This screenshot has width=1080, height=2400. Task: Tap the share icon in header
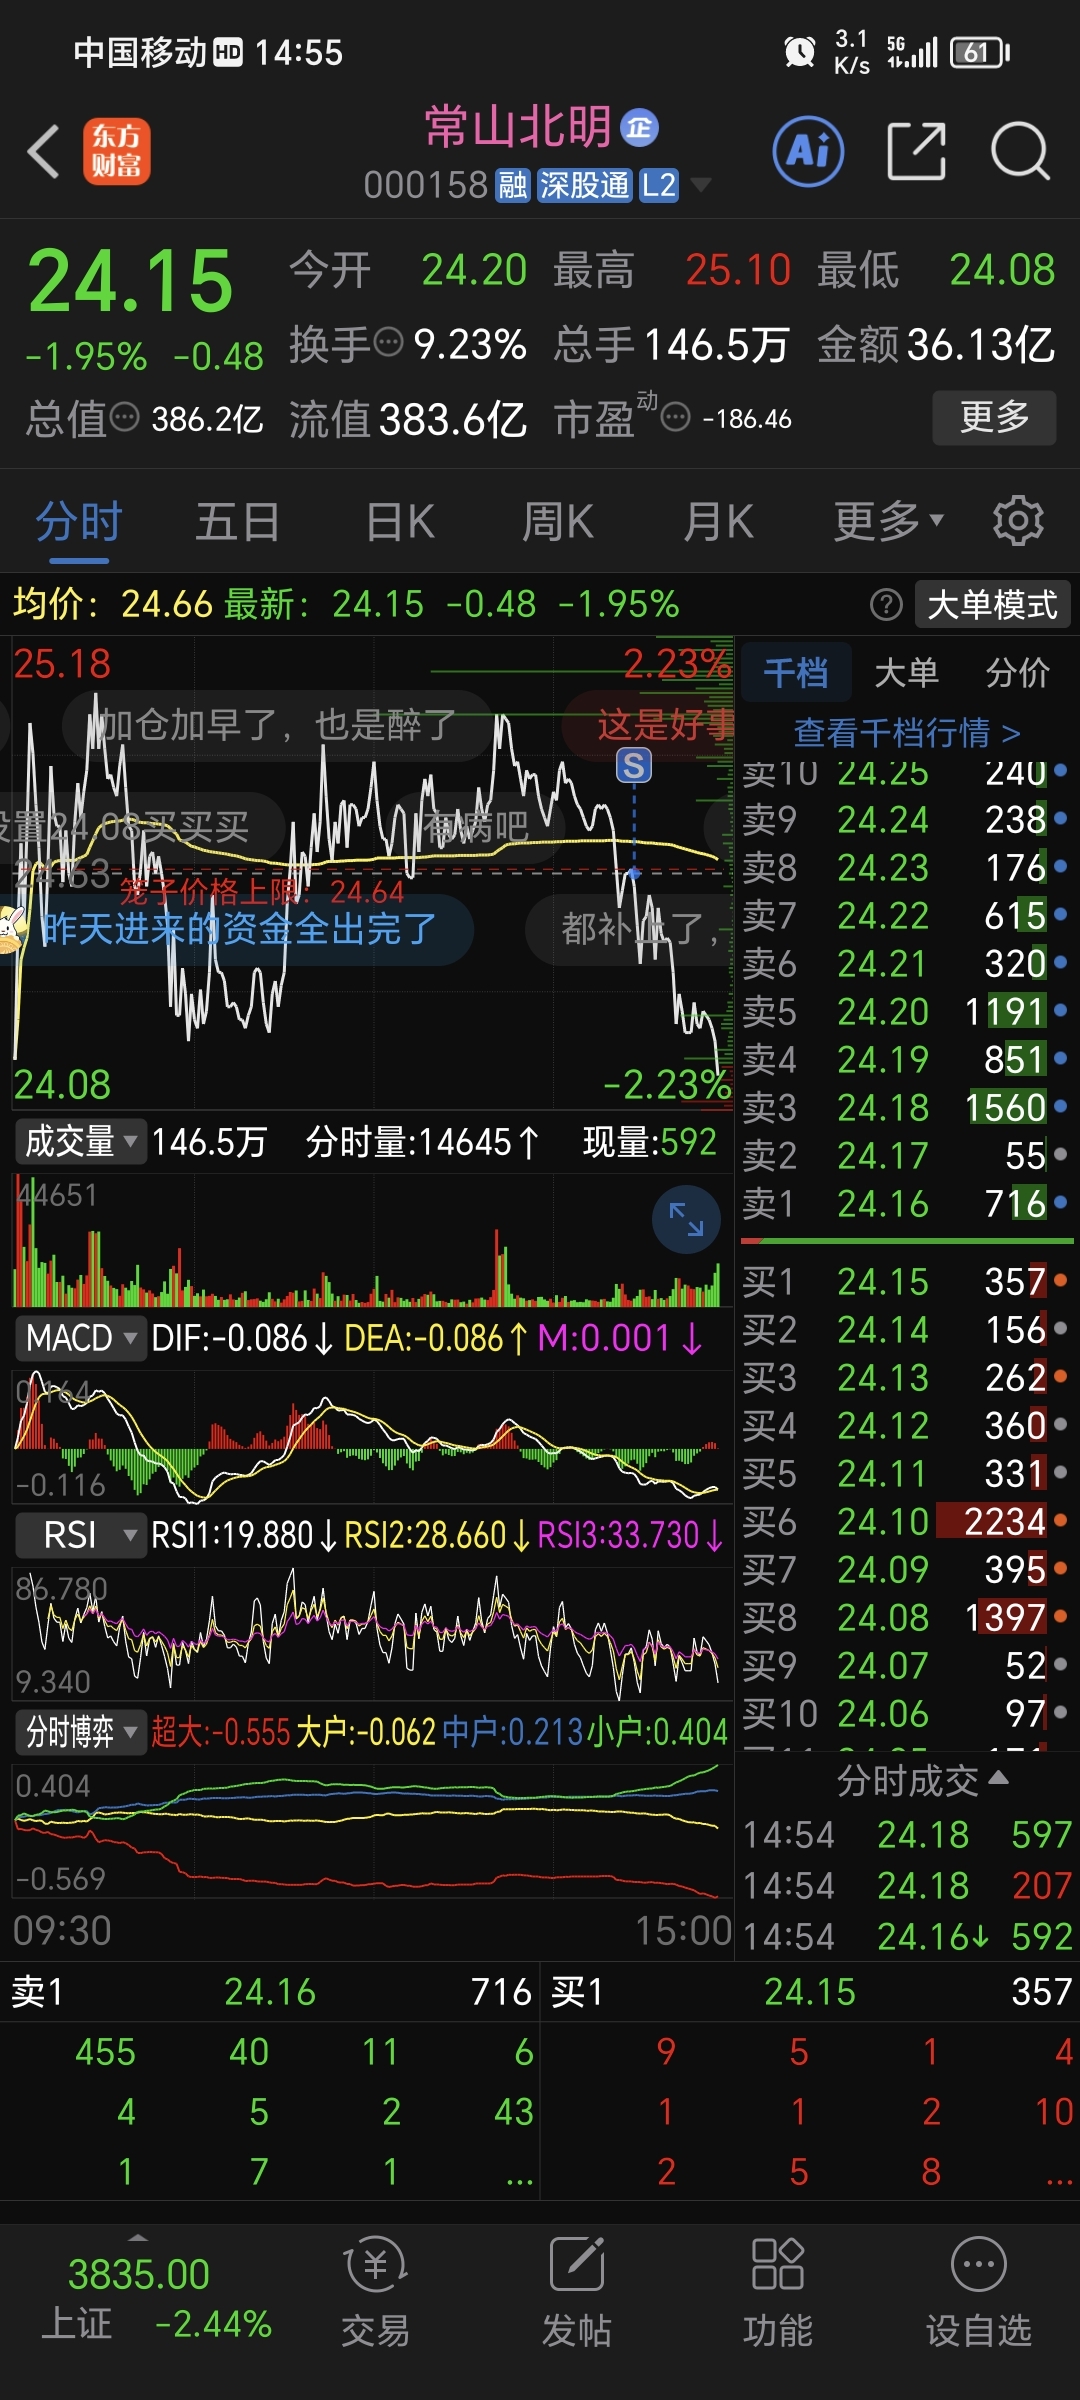click(x=917, y=152)
